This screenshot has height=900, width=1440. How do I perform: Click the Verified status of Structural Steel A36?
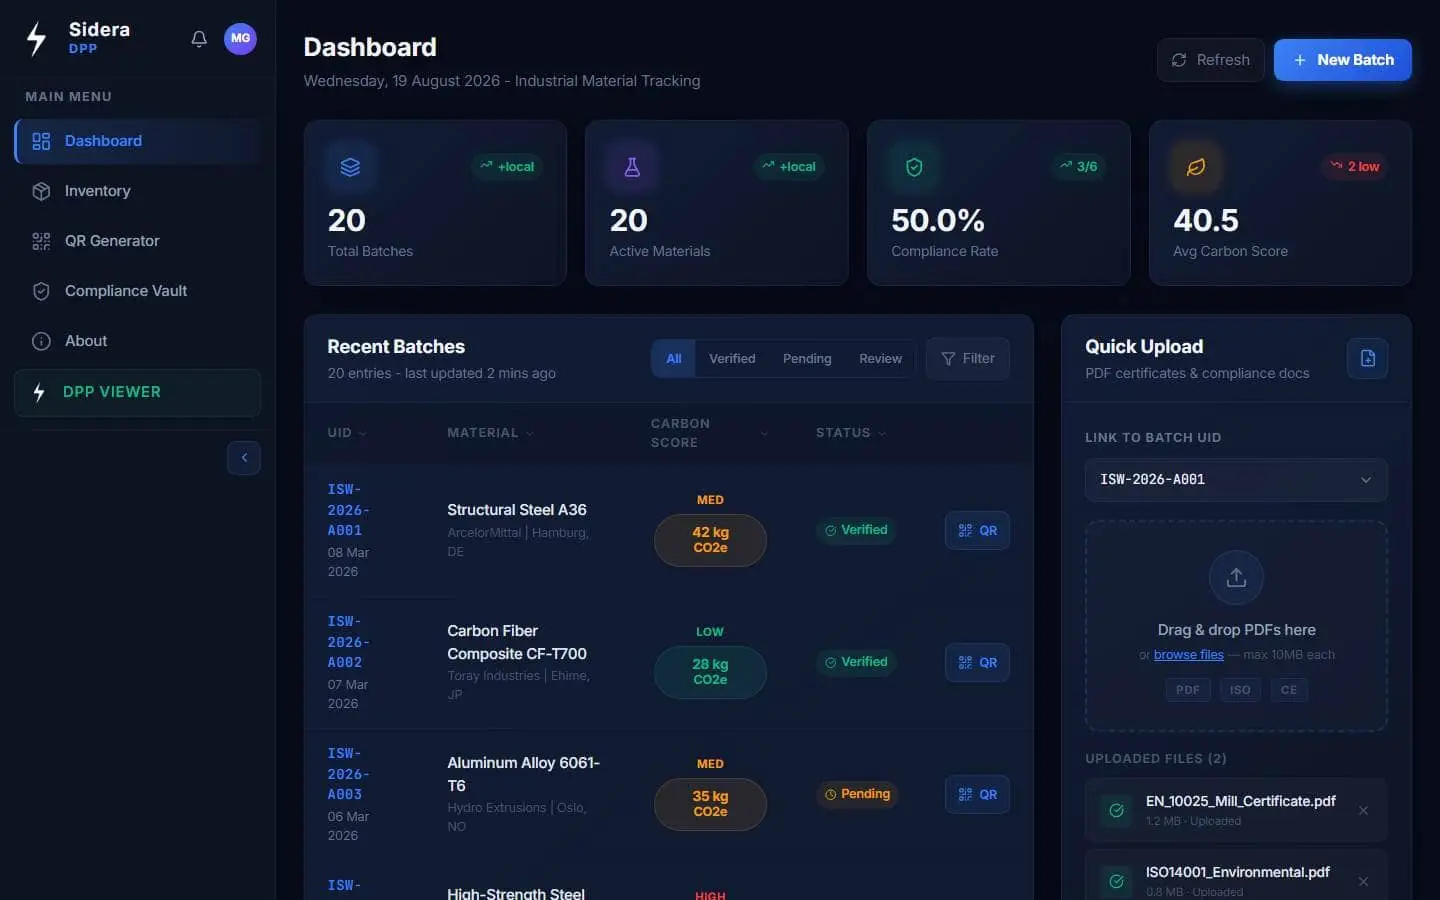tap(856, 530)
